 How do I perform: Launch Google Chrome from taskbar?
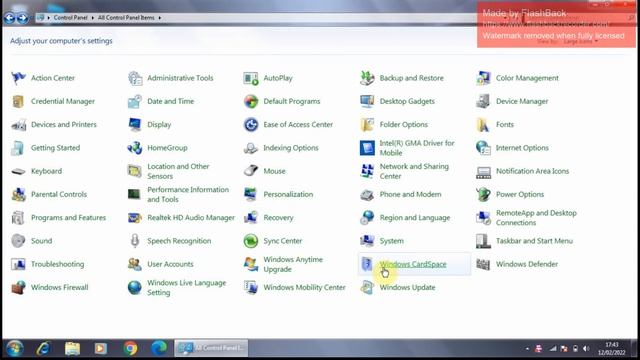point(130,349)
